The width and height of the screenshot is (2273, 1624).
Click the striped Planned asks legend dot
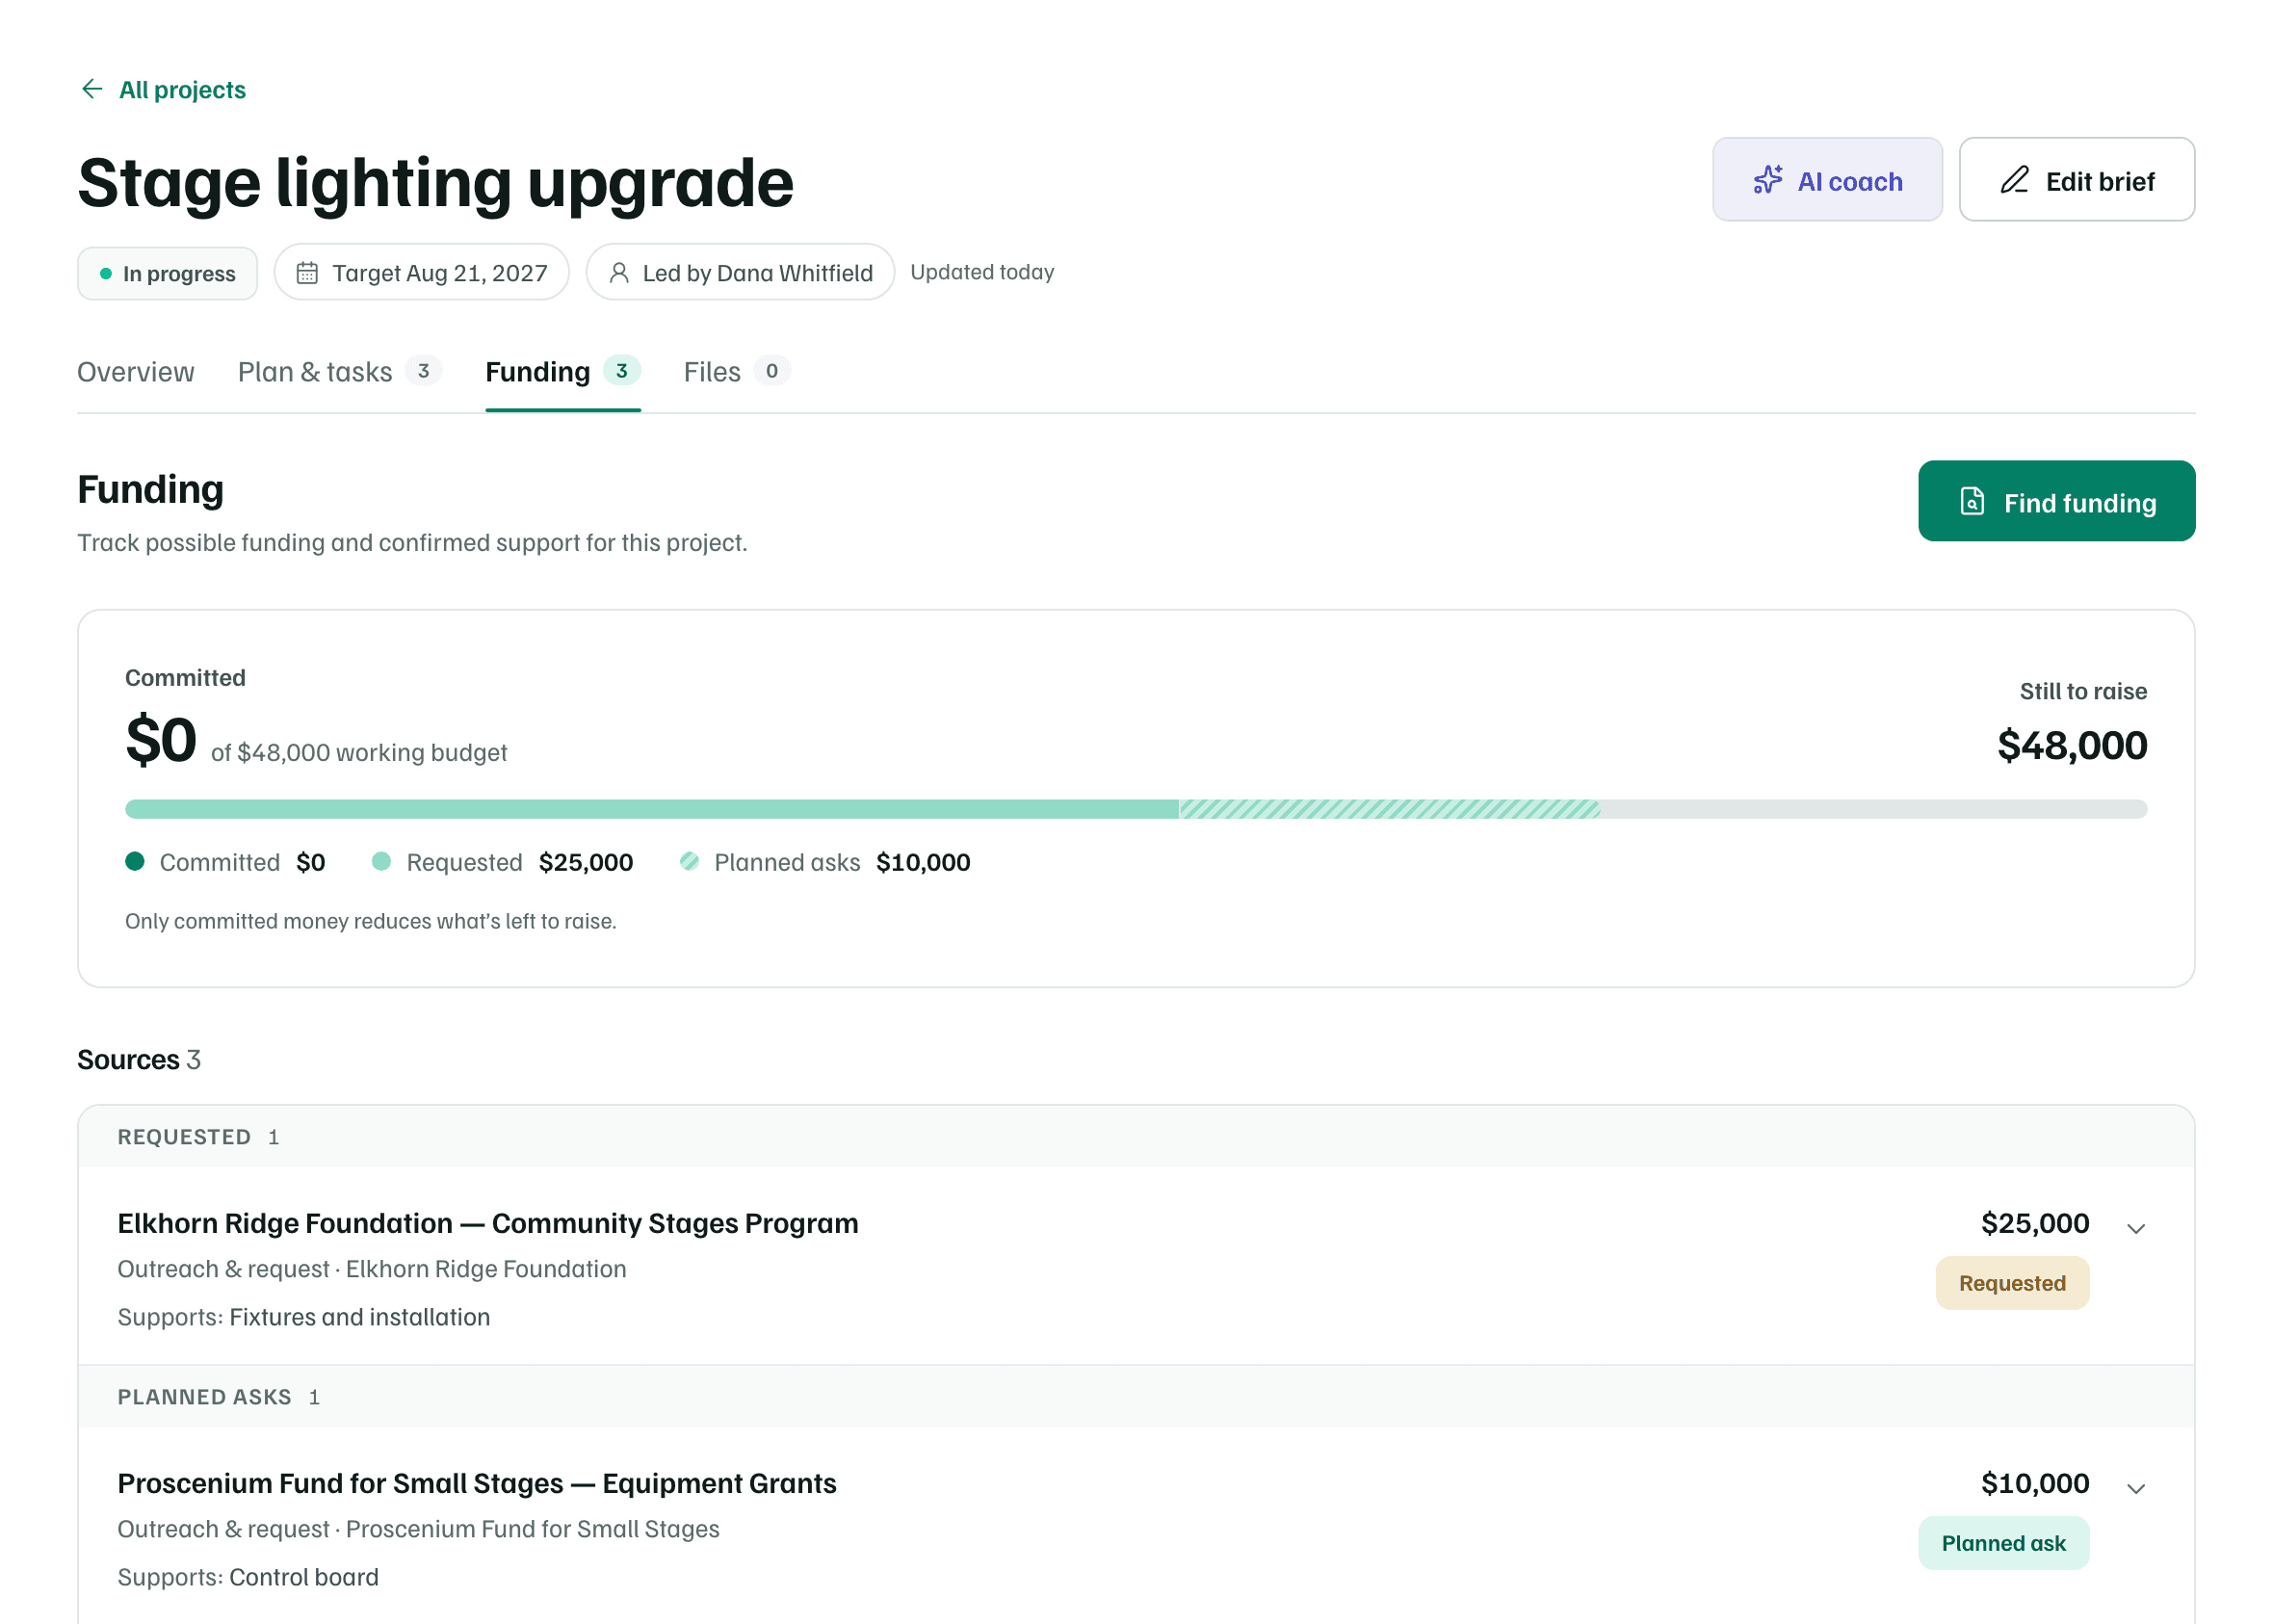click(689, 861)
